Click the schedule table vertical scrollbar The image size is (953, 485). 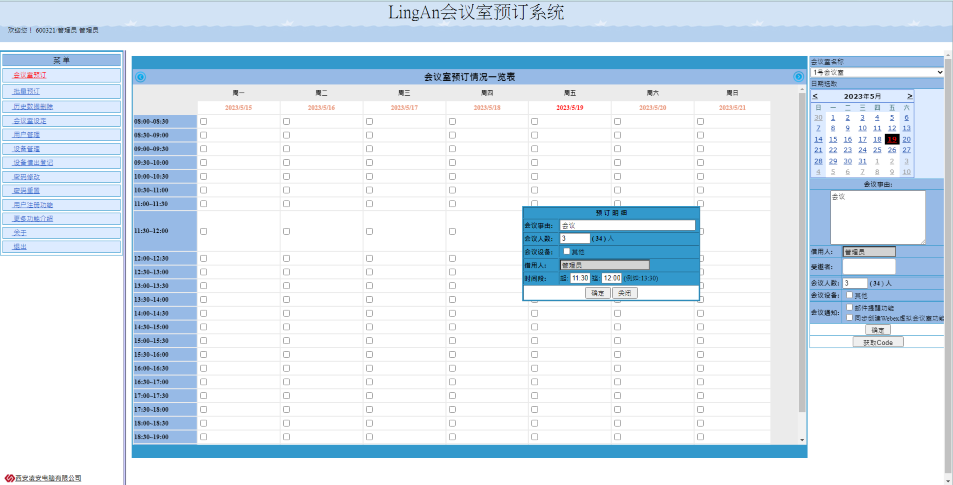pos(801,250)
